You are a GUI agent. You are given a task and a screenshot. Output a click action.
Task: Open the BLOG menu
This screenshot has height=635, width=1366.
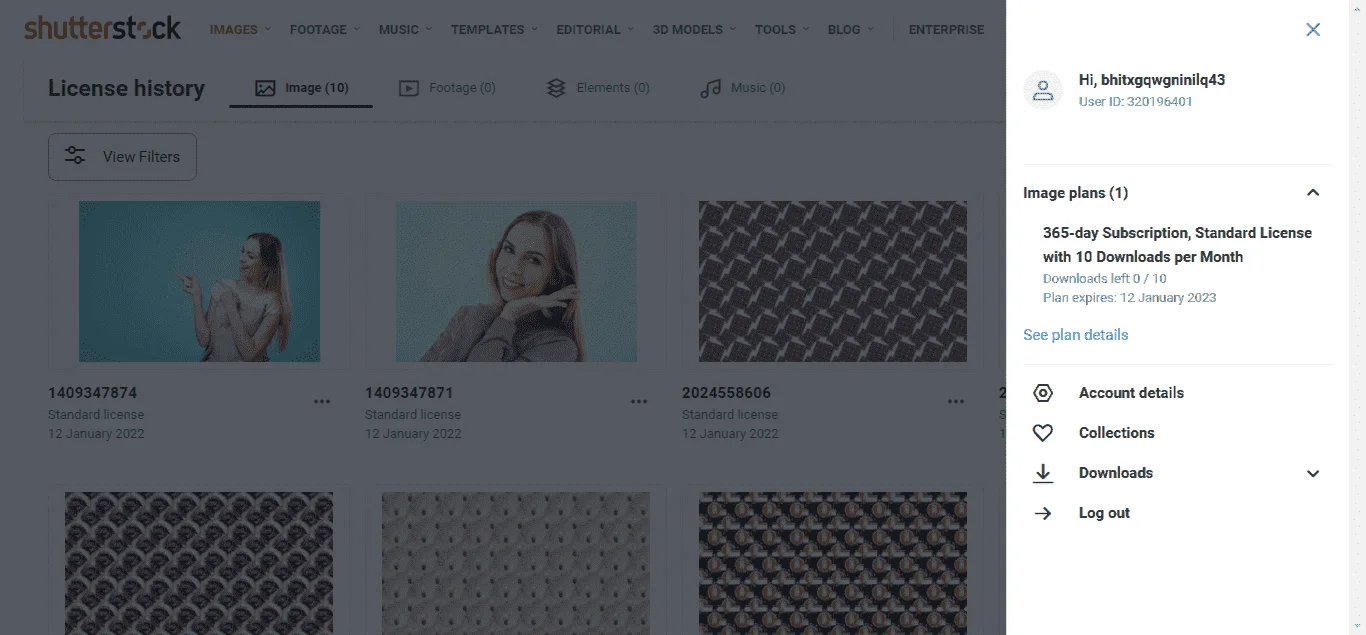pyautogui.click(x=851, y=29)
